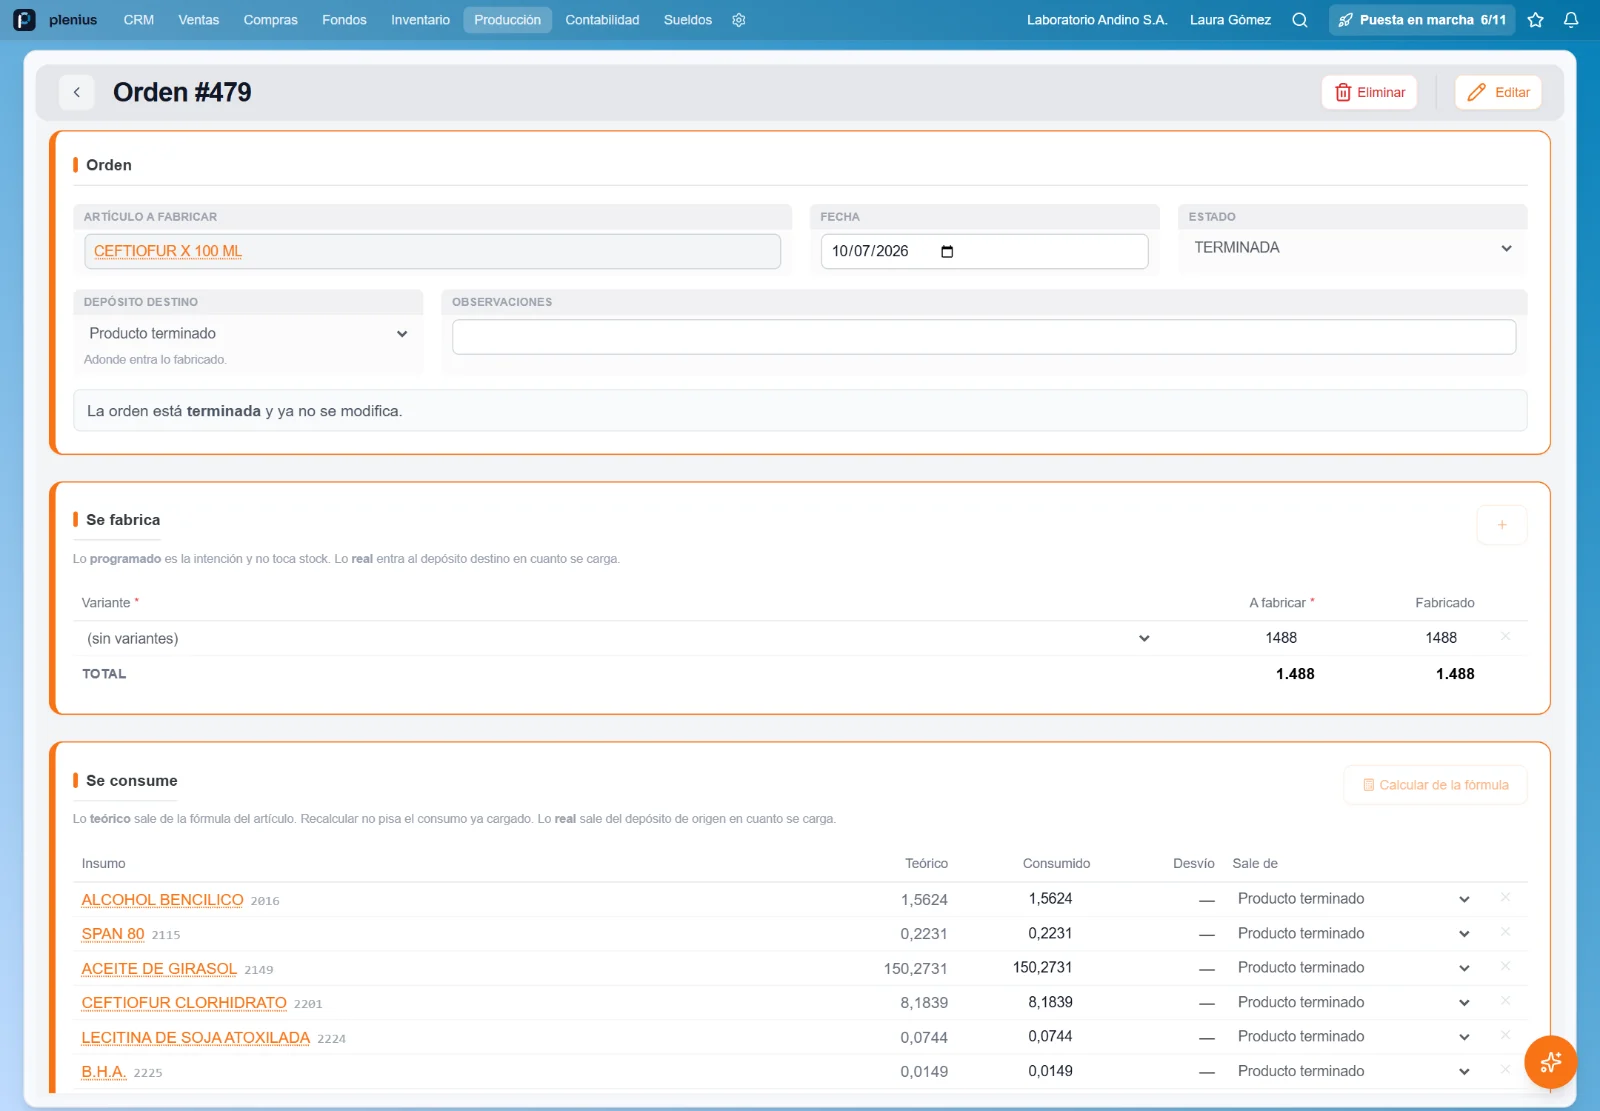
Task: Click the plus icon in Se fabrica
Action: 1502,525
